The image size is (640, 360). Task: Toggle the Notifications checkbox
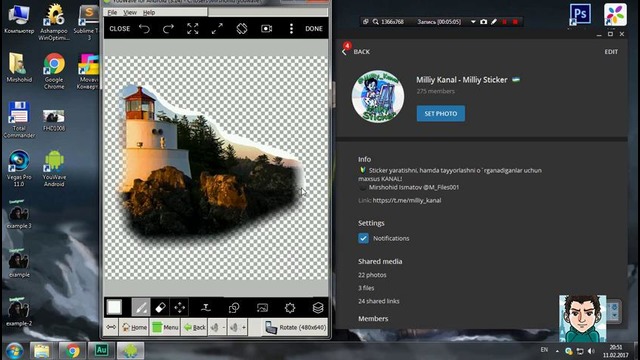point(363,238)
